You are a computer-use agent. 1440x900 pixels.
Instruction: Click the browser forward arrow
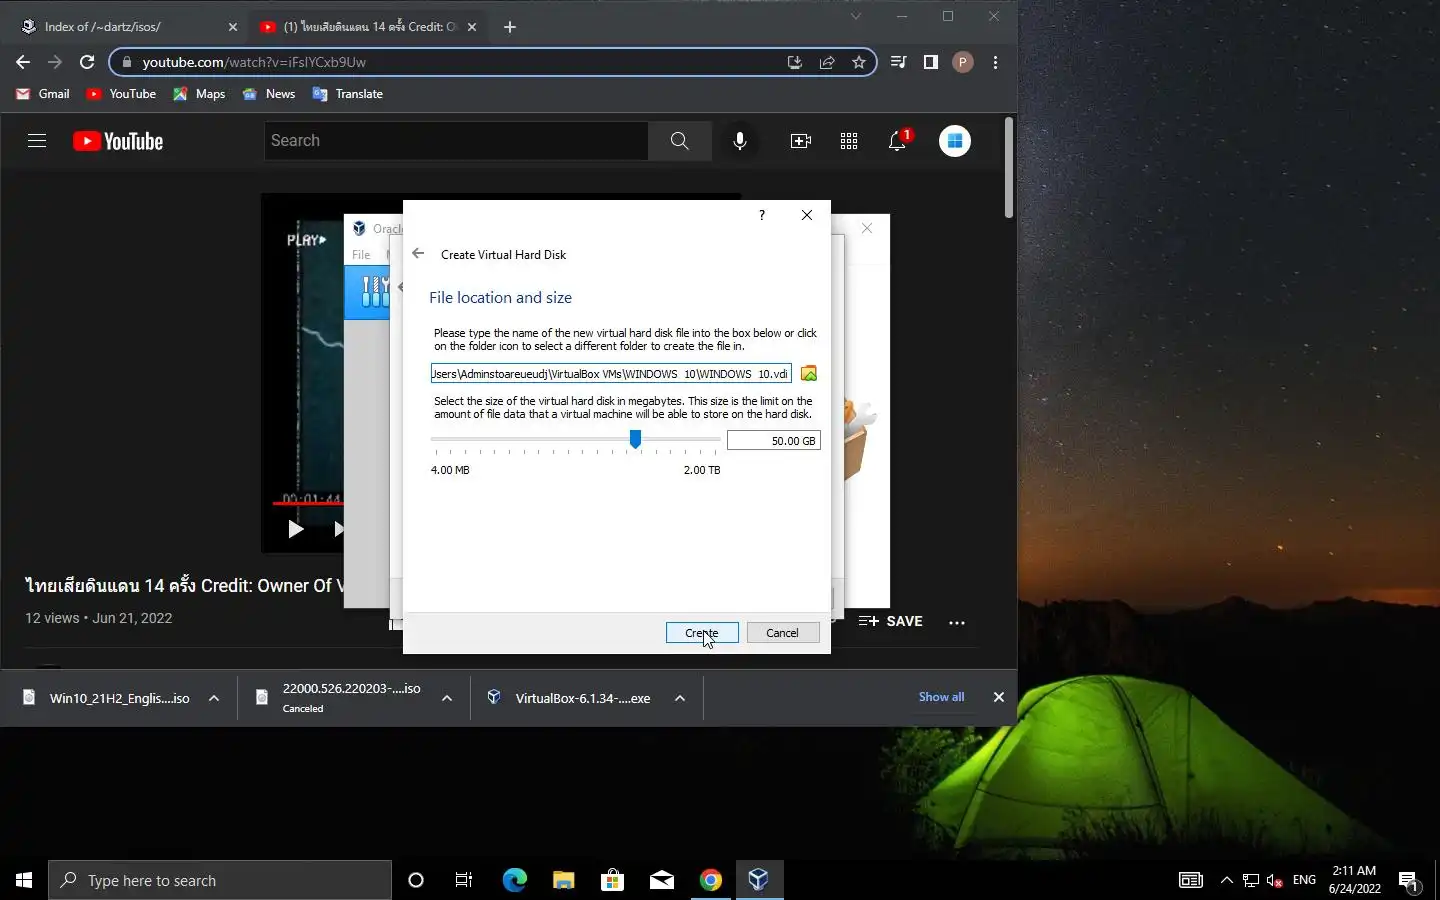(55, 62)
